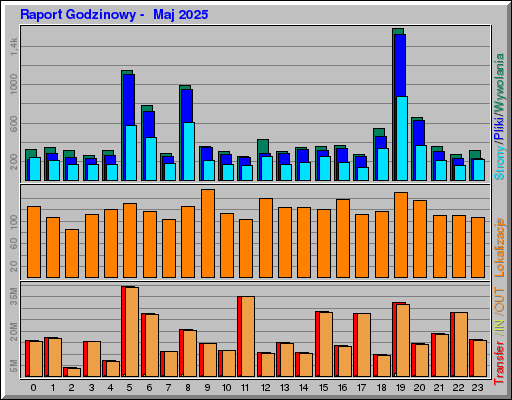Click hour label '20' on x-axis
This screenshot has width=512, height=400.
(419, 388)
